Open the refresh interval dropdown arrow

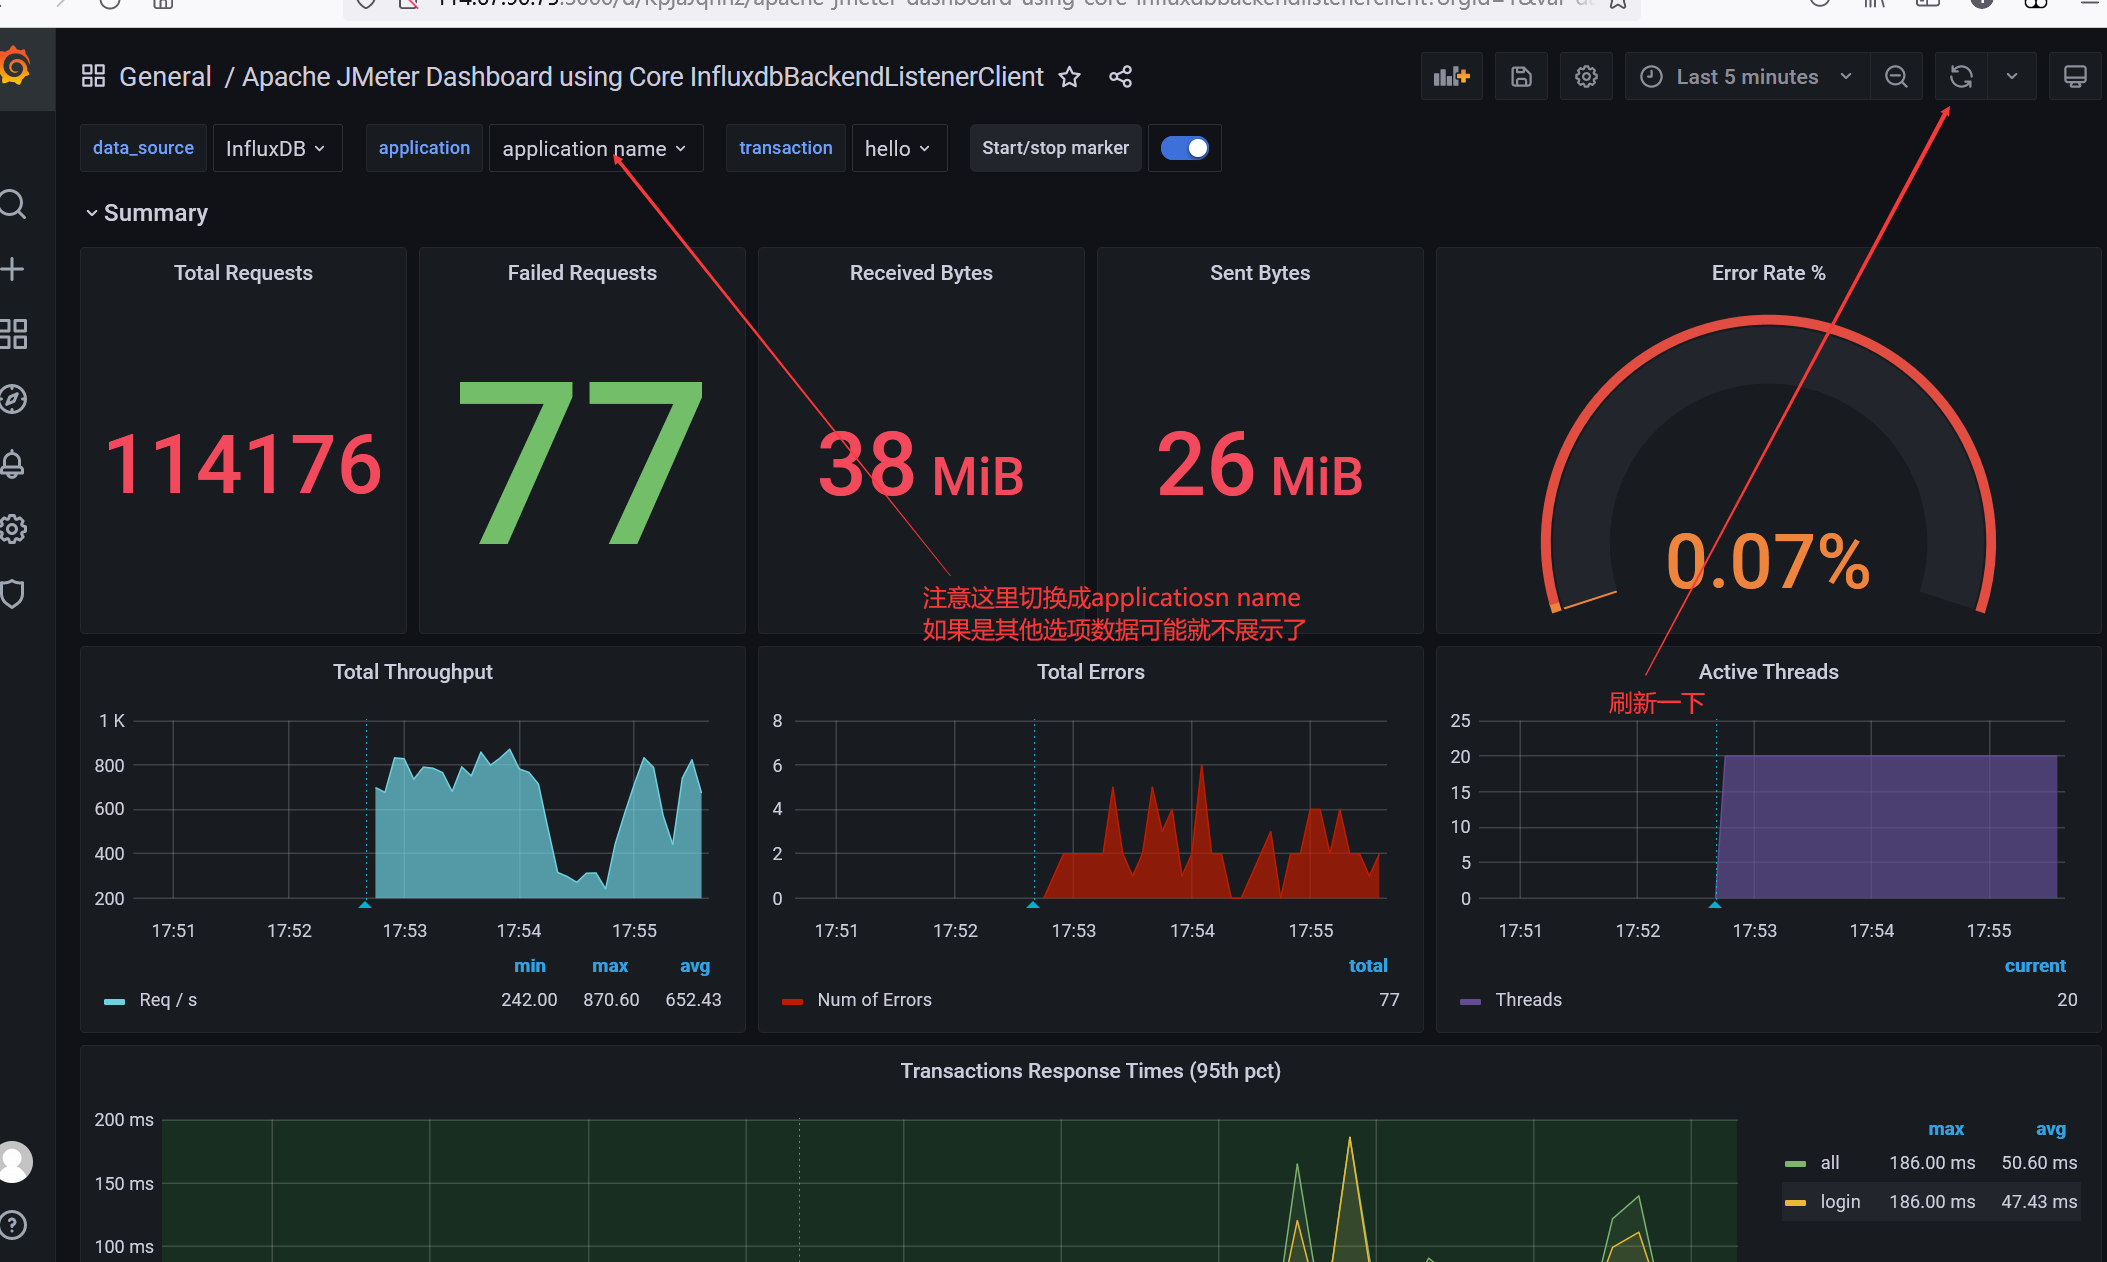pos(2012,77)
